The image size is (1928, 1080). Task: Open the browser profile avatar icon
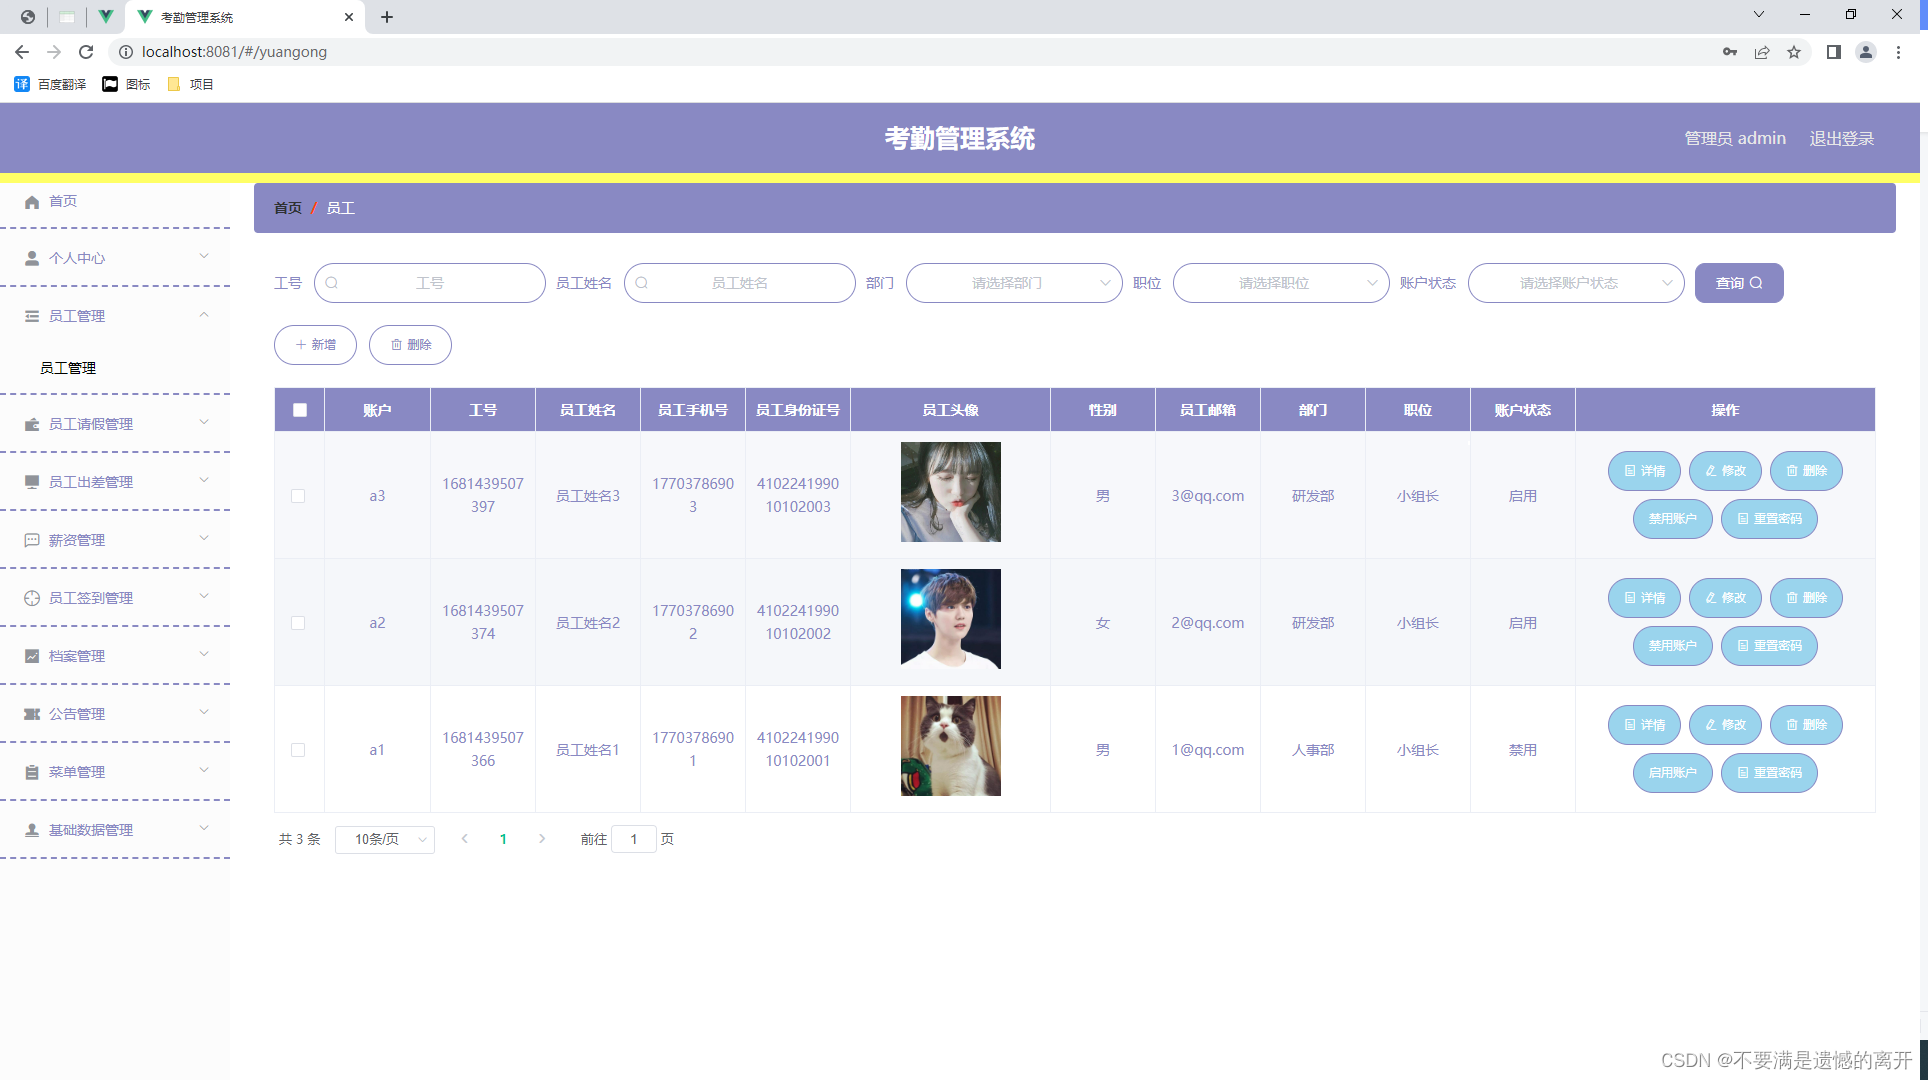(1865, 52)
